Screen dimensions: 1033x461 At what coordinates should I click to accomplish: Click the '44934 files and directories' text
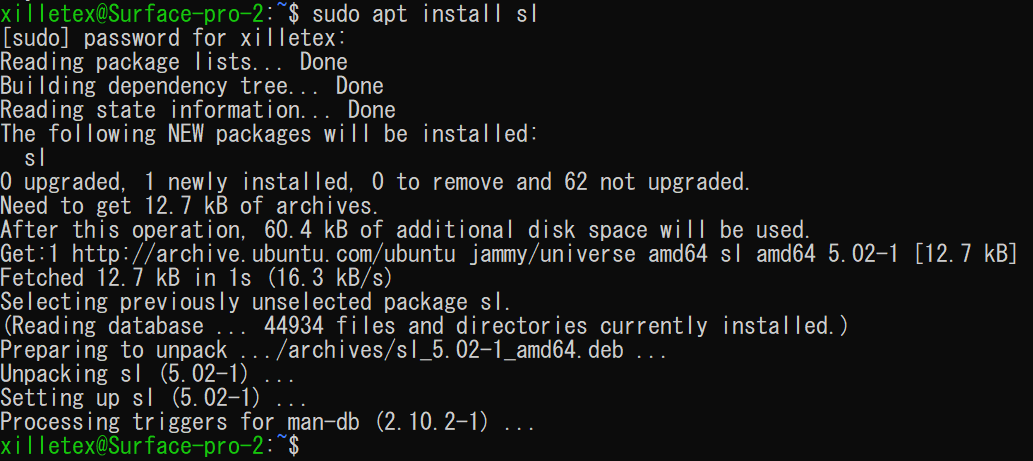(426, 326)
